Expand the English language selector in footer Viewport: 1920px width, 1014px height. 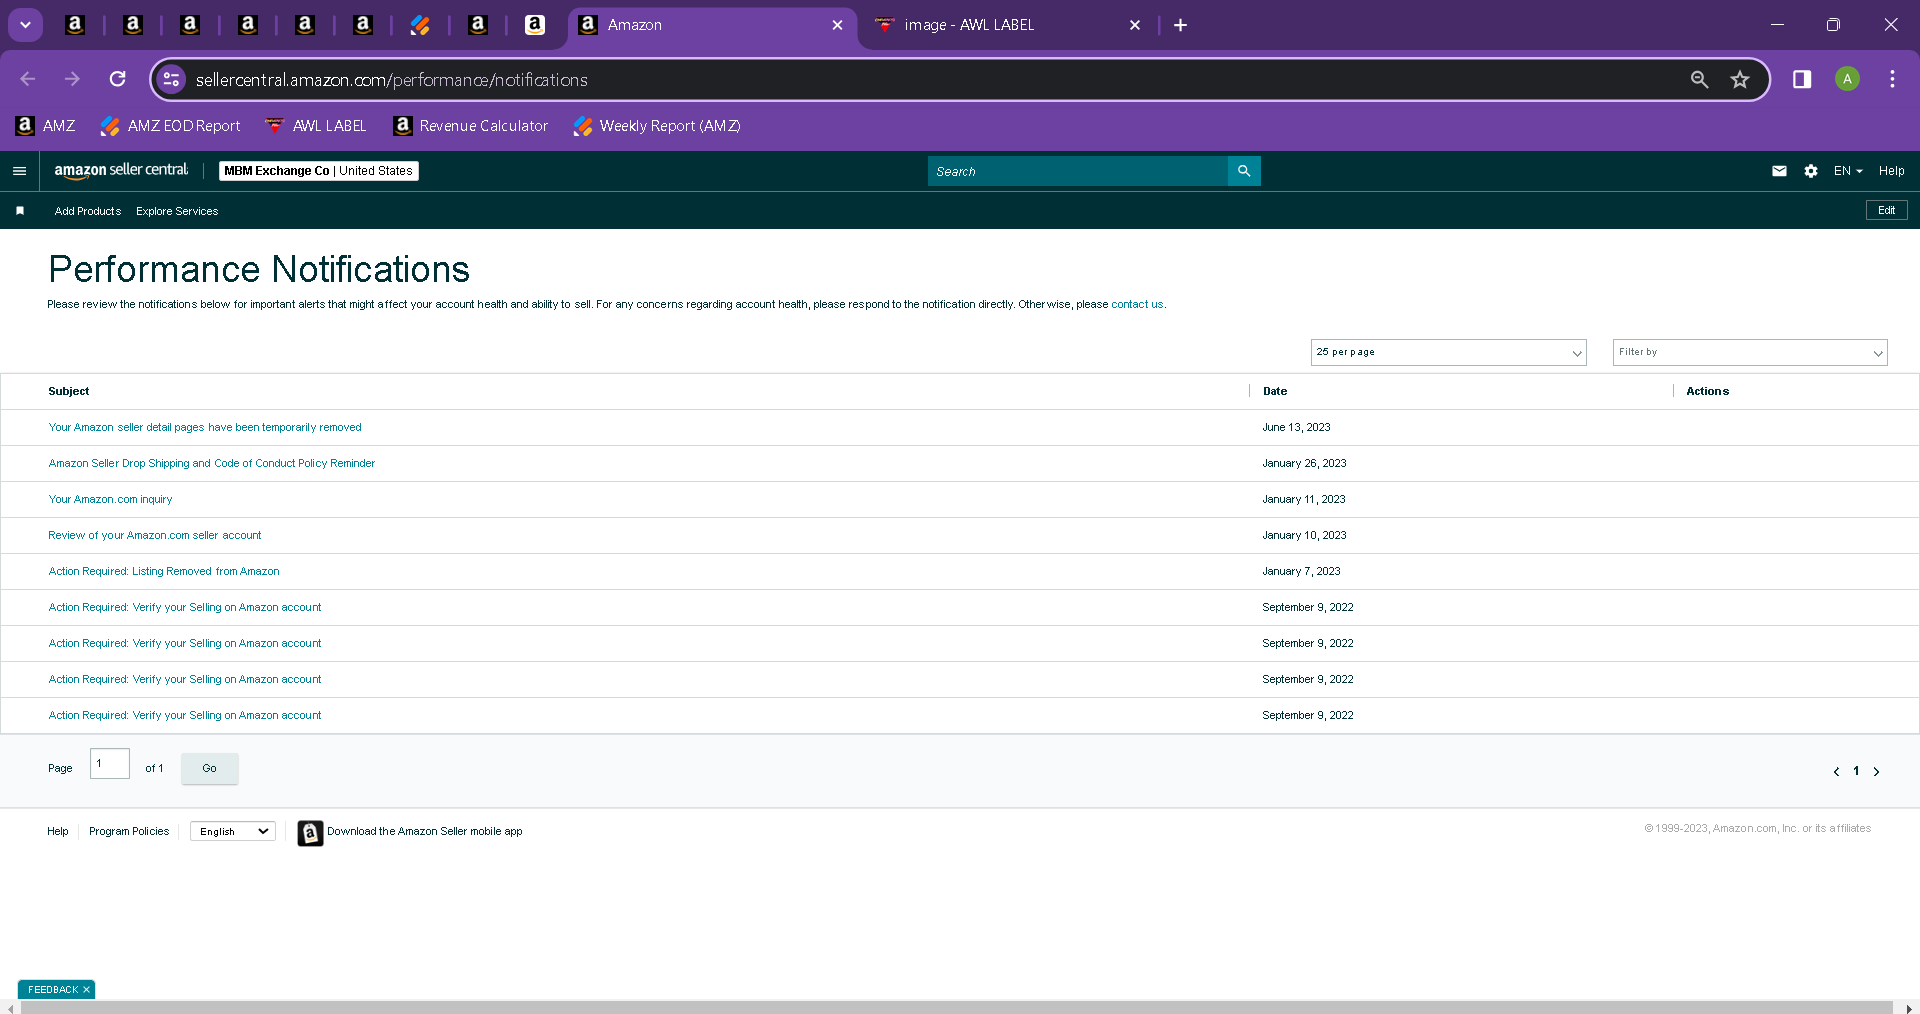[x=233, y=831]
